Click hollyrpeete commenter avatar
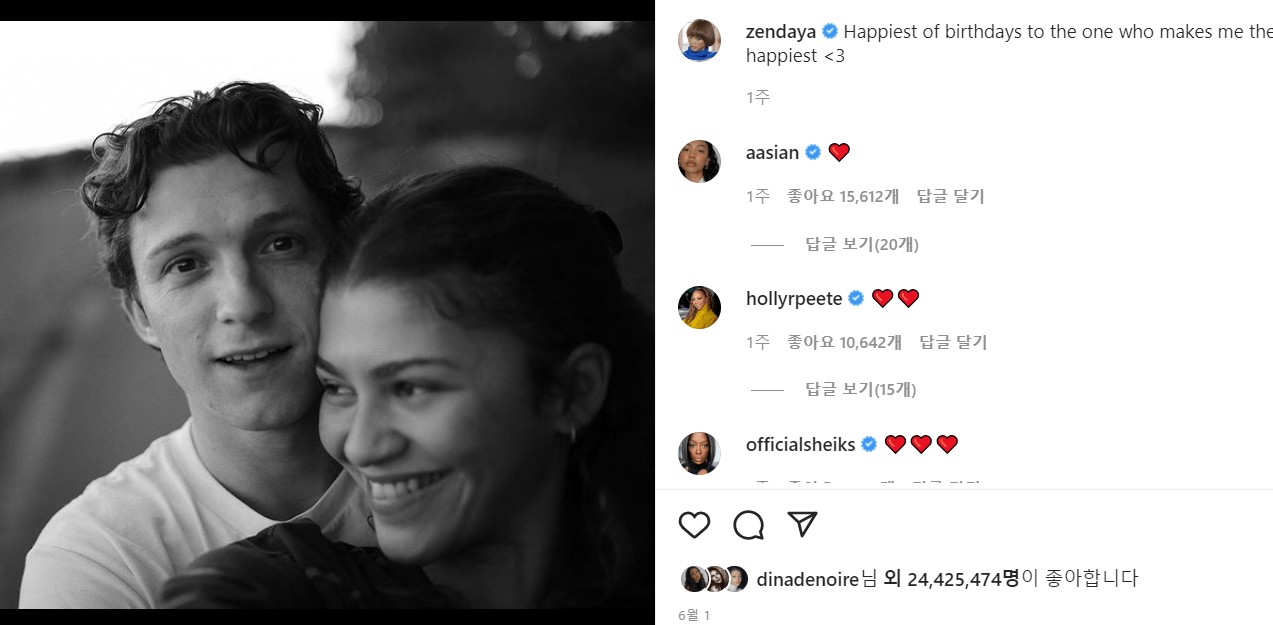Screen dimensions: 1273x625 click(699, 307)
